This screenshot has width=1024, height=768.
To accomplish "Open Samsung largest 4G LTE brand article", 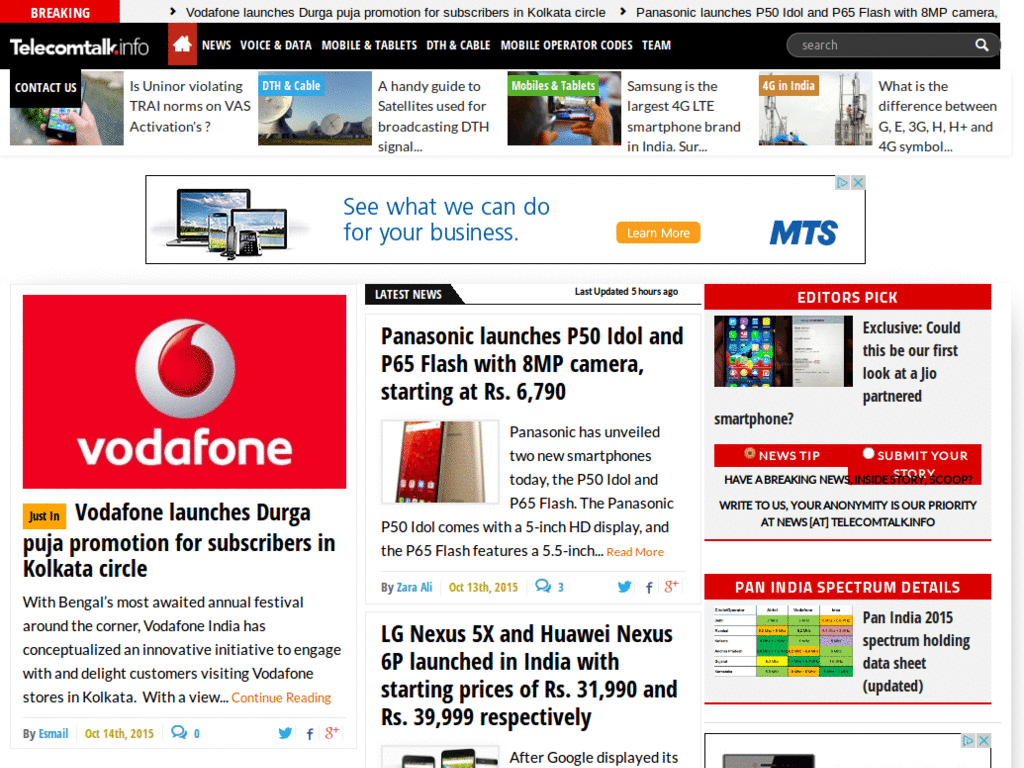I will tap(683, 116).
